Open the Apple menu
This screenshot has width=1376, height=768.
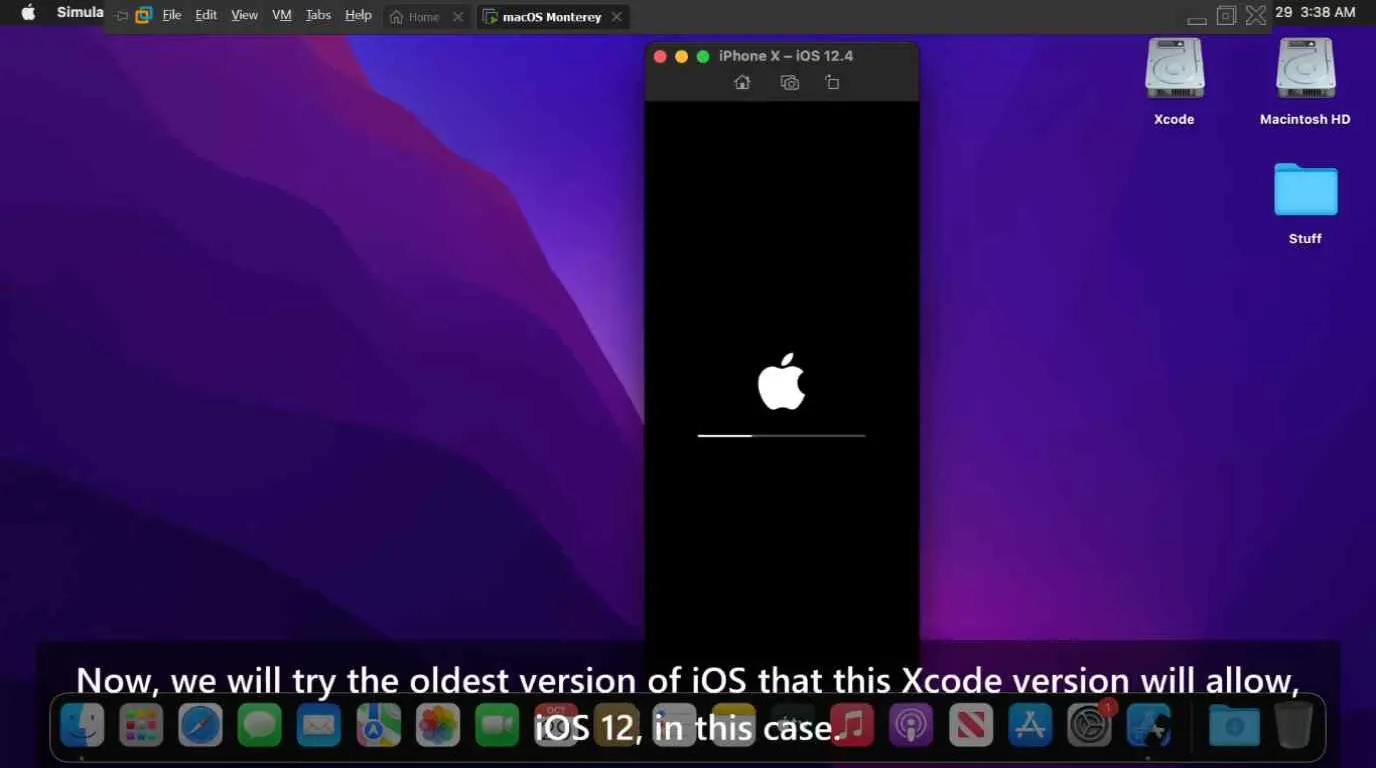click(28, 13)
